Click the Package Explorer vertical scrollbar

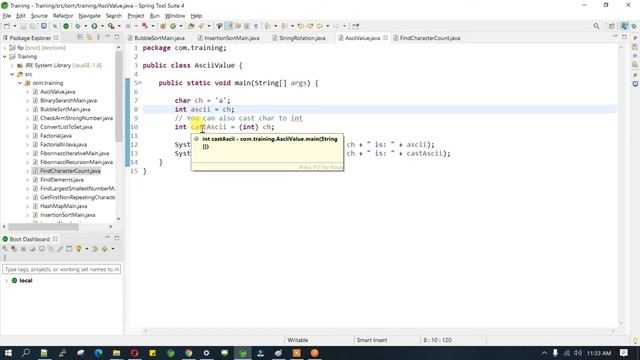119,96
